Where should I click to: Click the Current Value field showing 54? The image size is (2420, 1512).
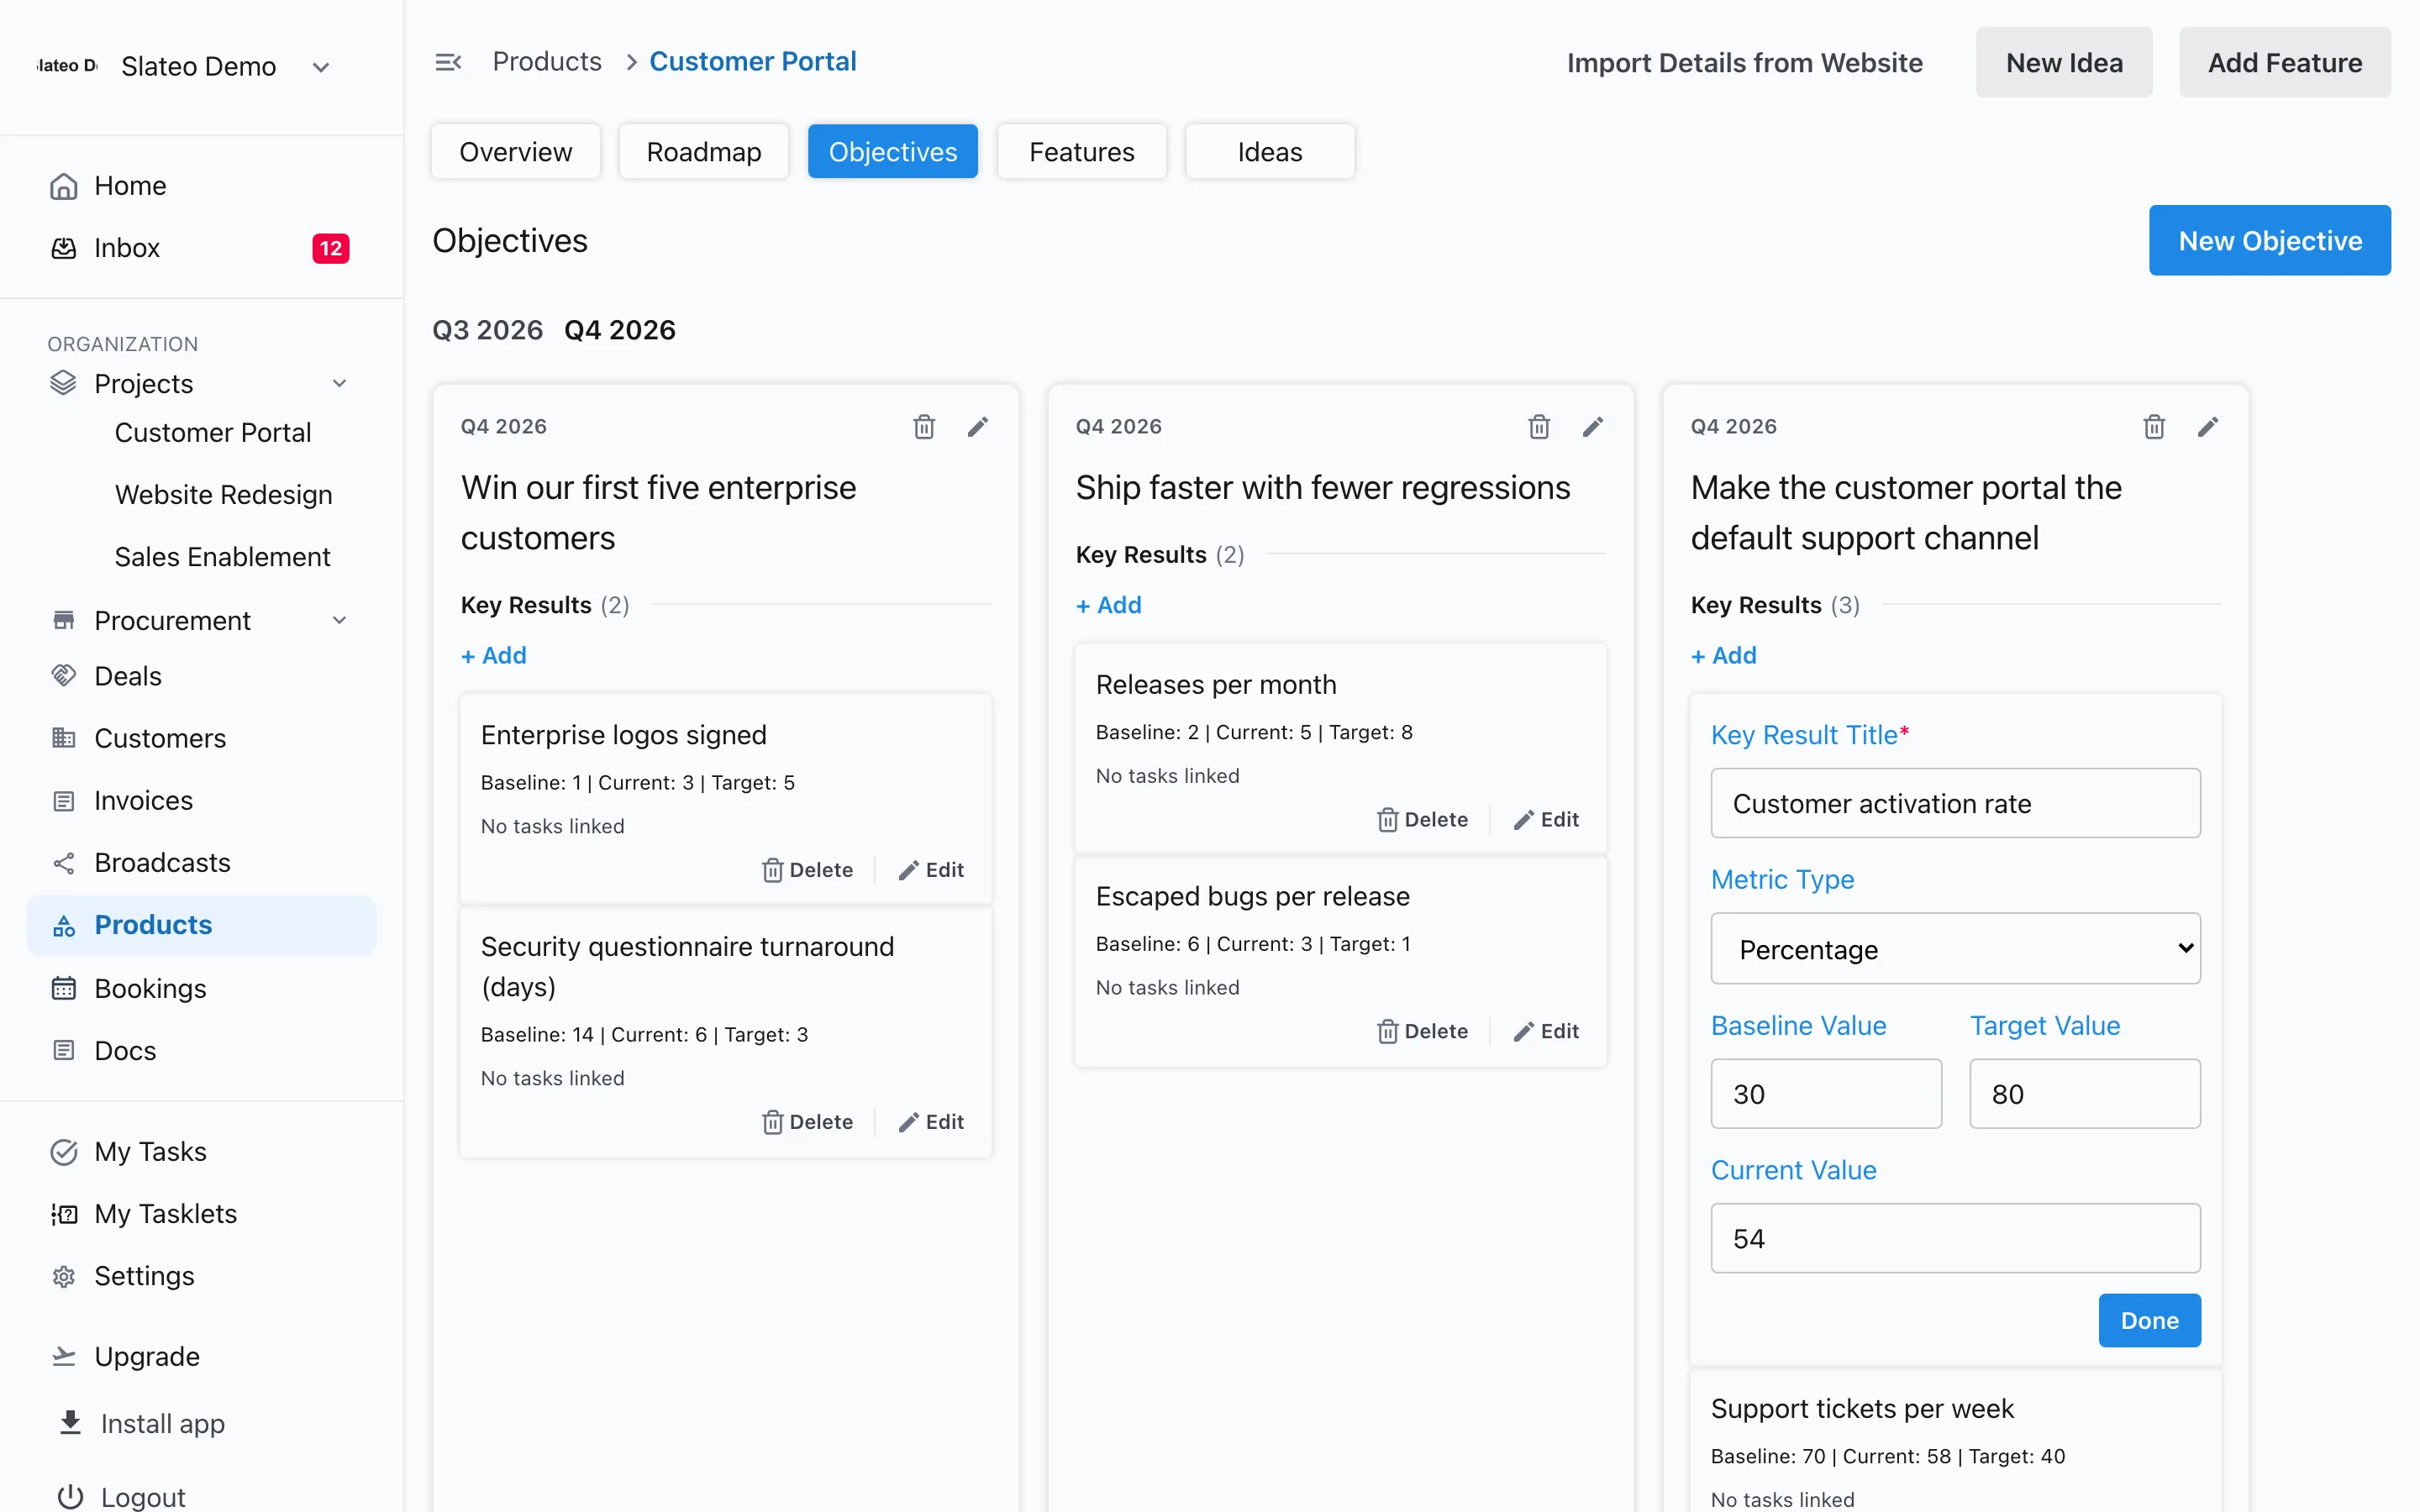(1955, 1238)
